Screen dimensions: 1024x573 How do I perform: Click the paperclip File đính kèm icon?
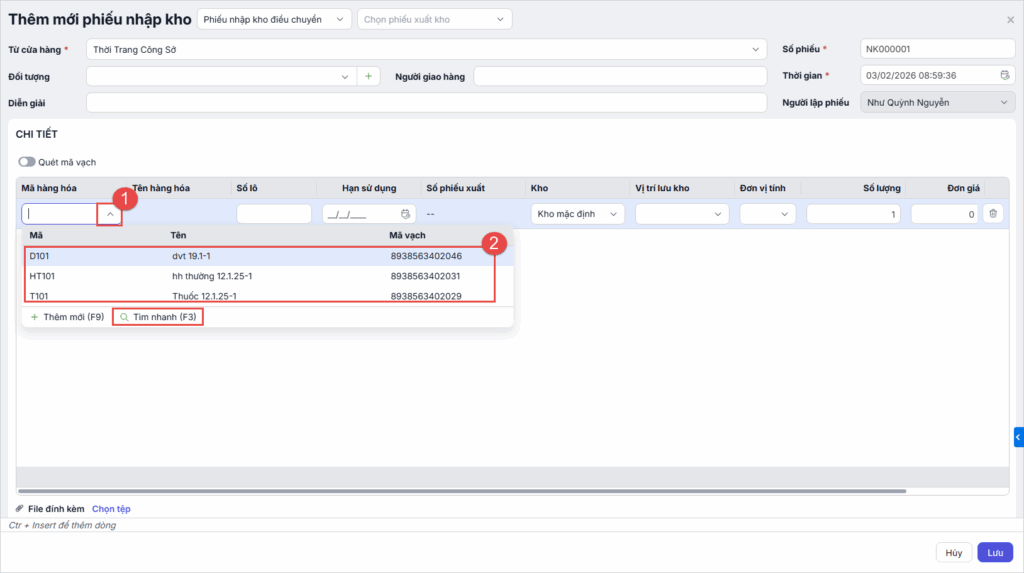coord(20,509)
